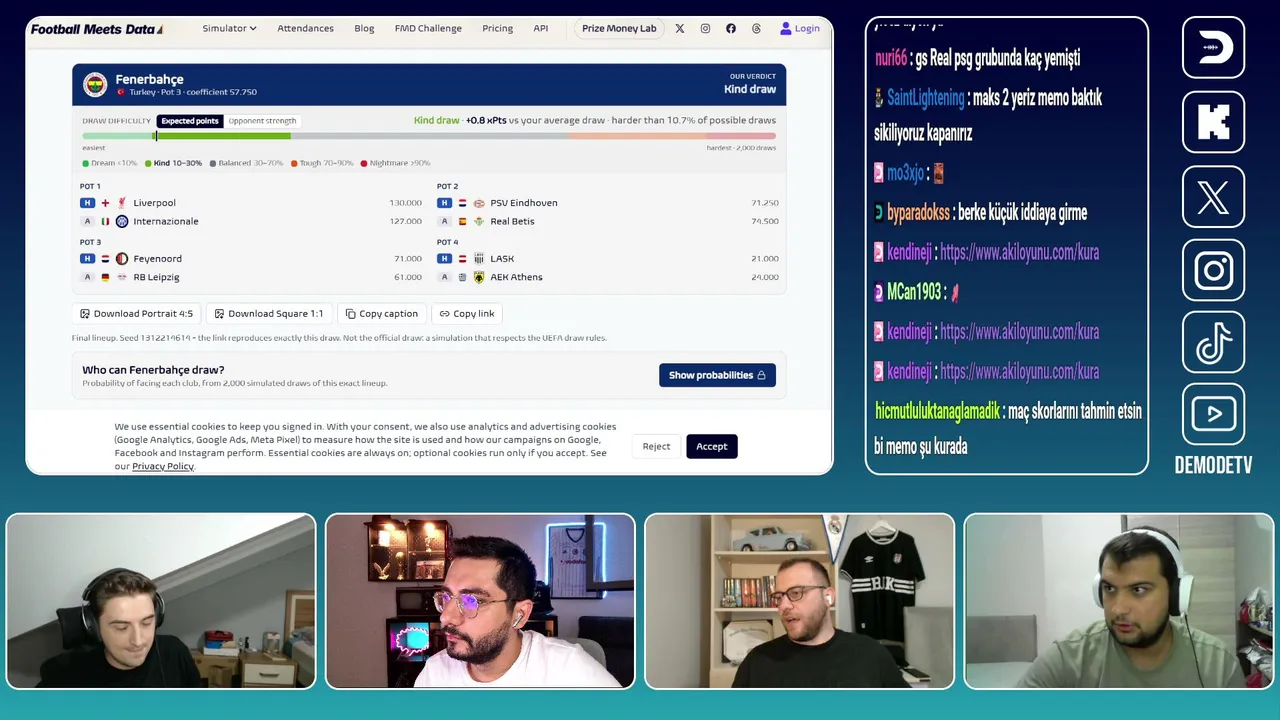Click the Football Meets Data site logo

tap(97, 29)
